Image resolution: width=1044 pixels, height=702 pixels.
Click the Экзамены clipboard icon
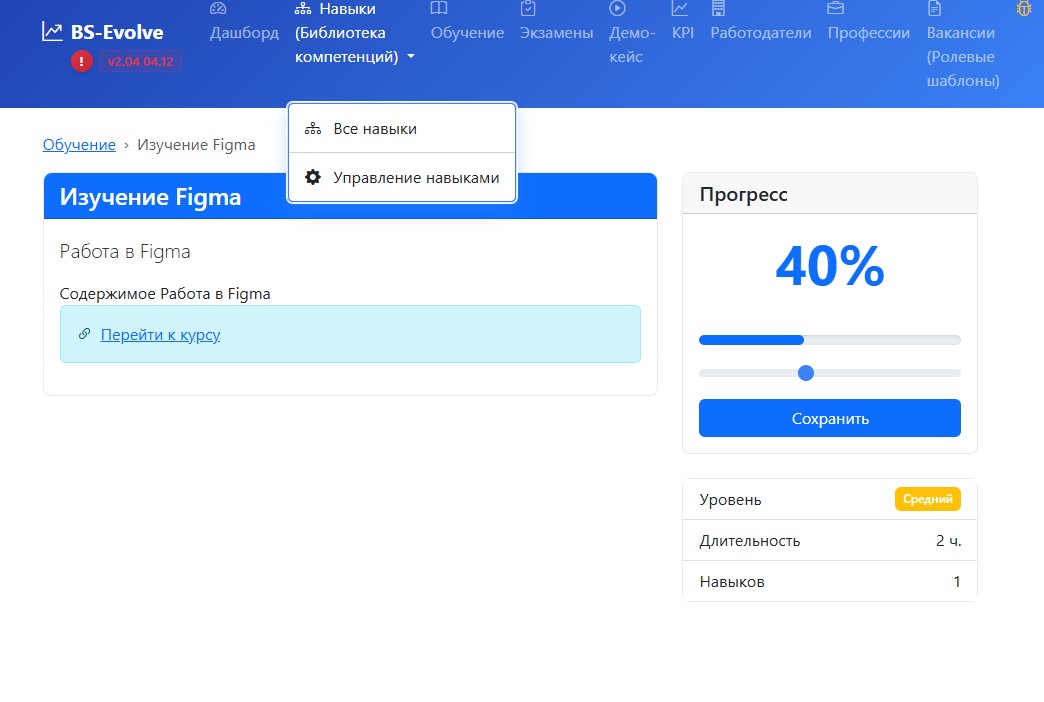click(x=528, y=8)
